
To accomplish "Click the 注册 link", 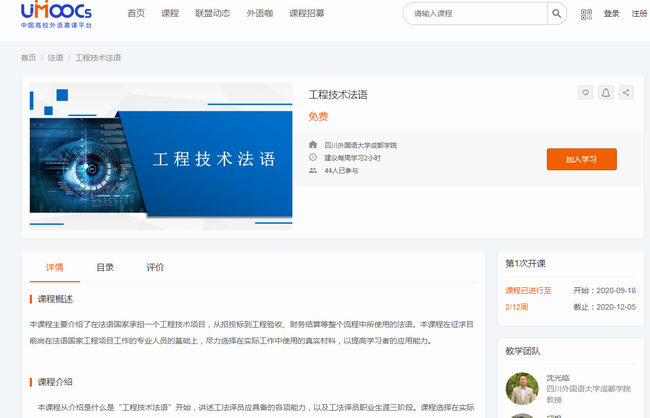I will pyautogui.click(x=639, y=14).
